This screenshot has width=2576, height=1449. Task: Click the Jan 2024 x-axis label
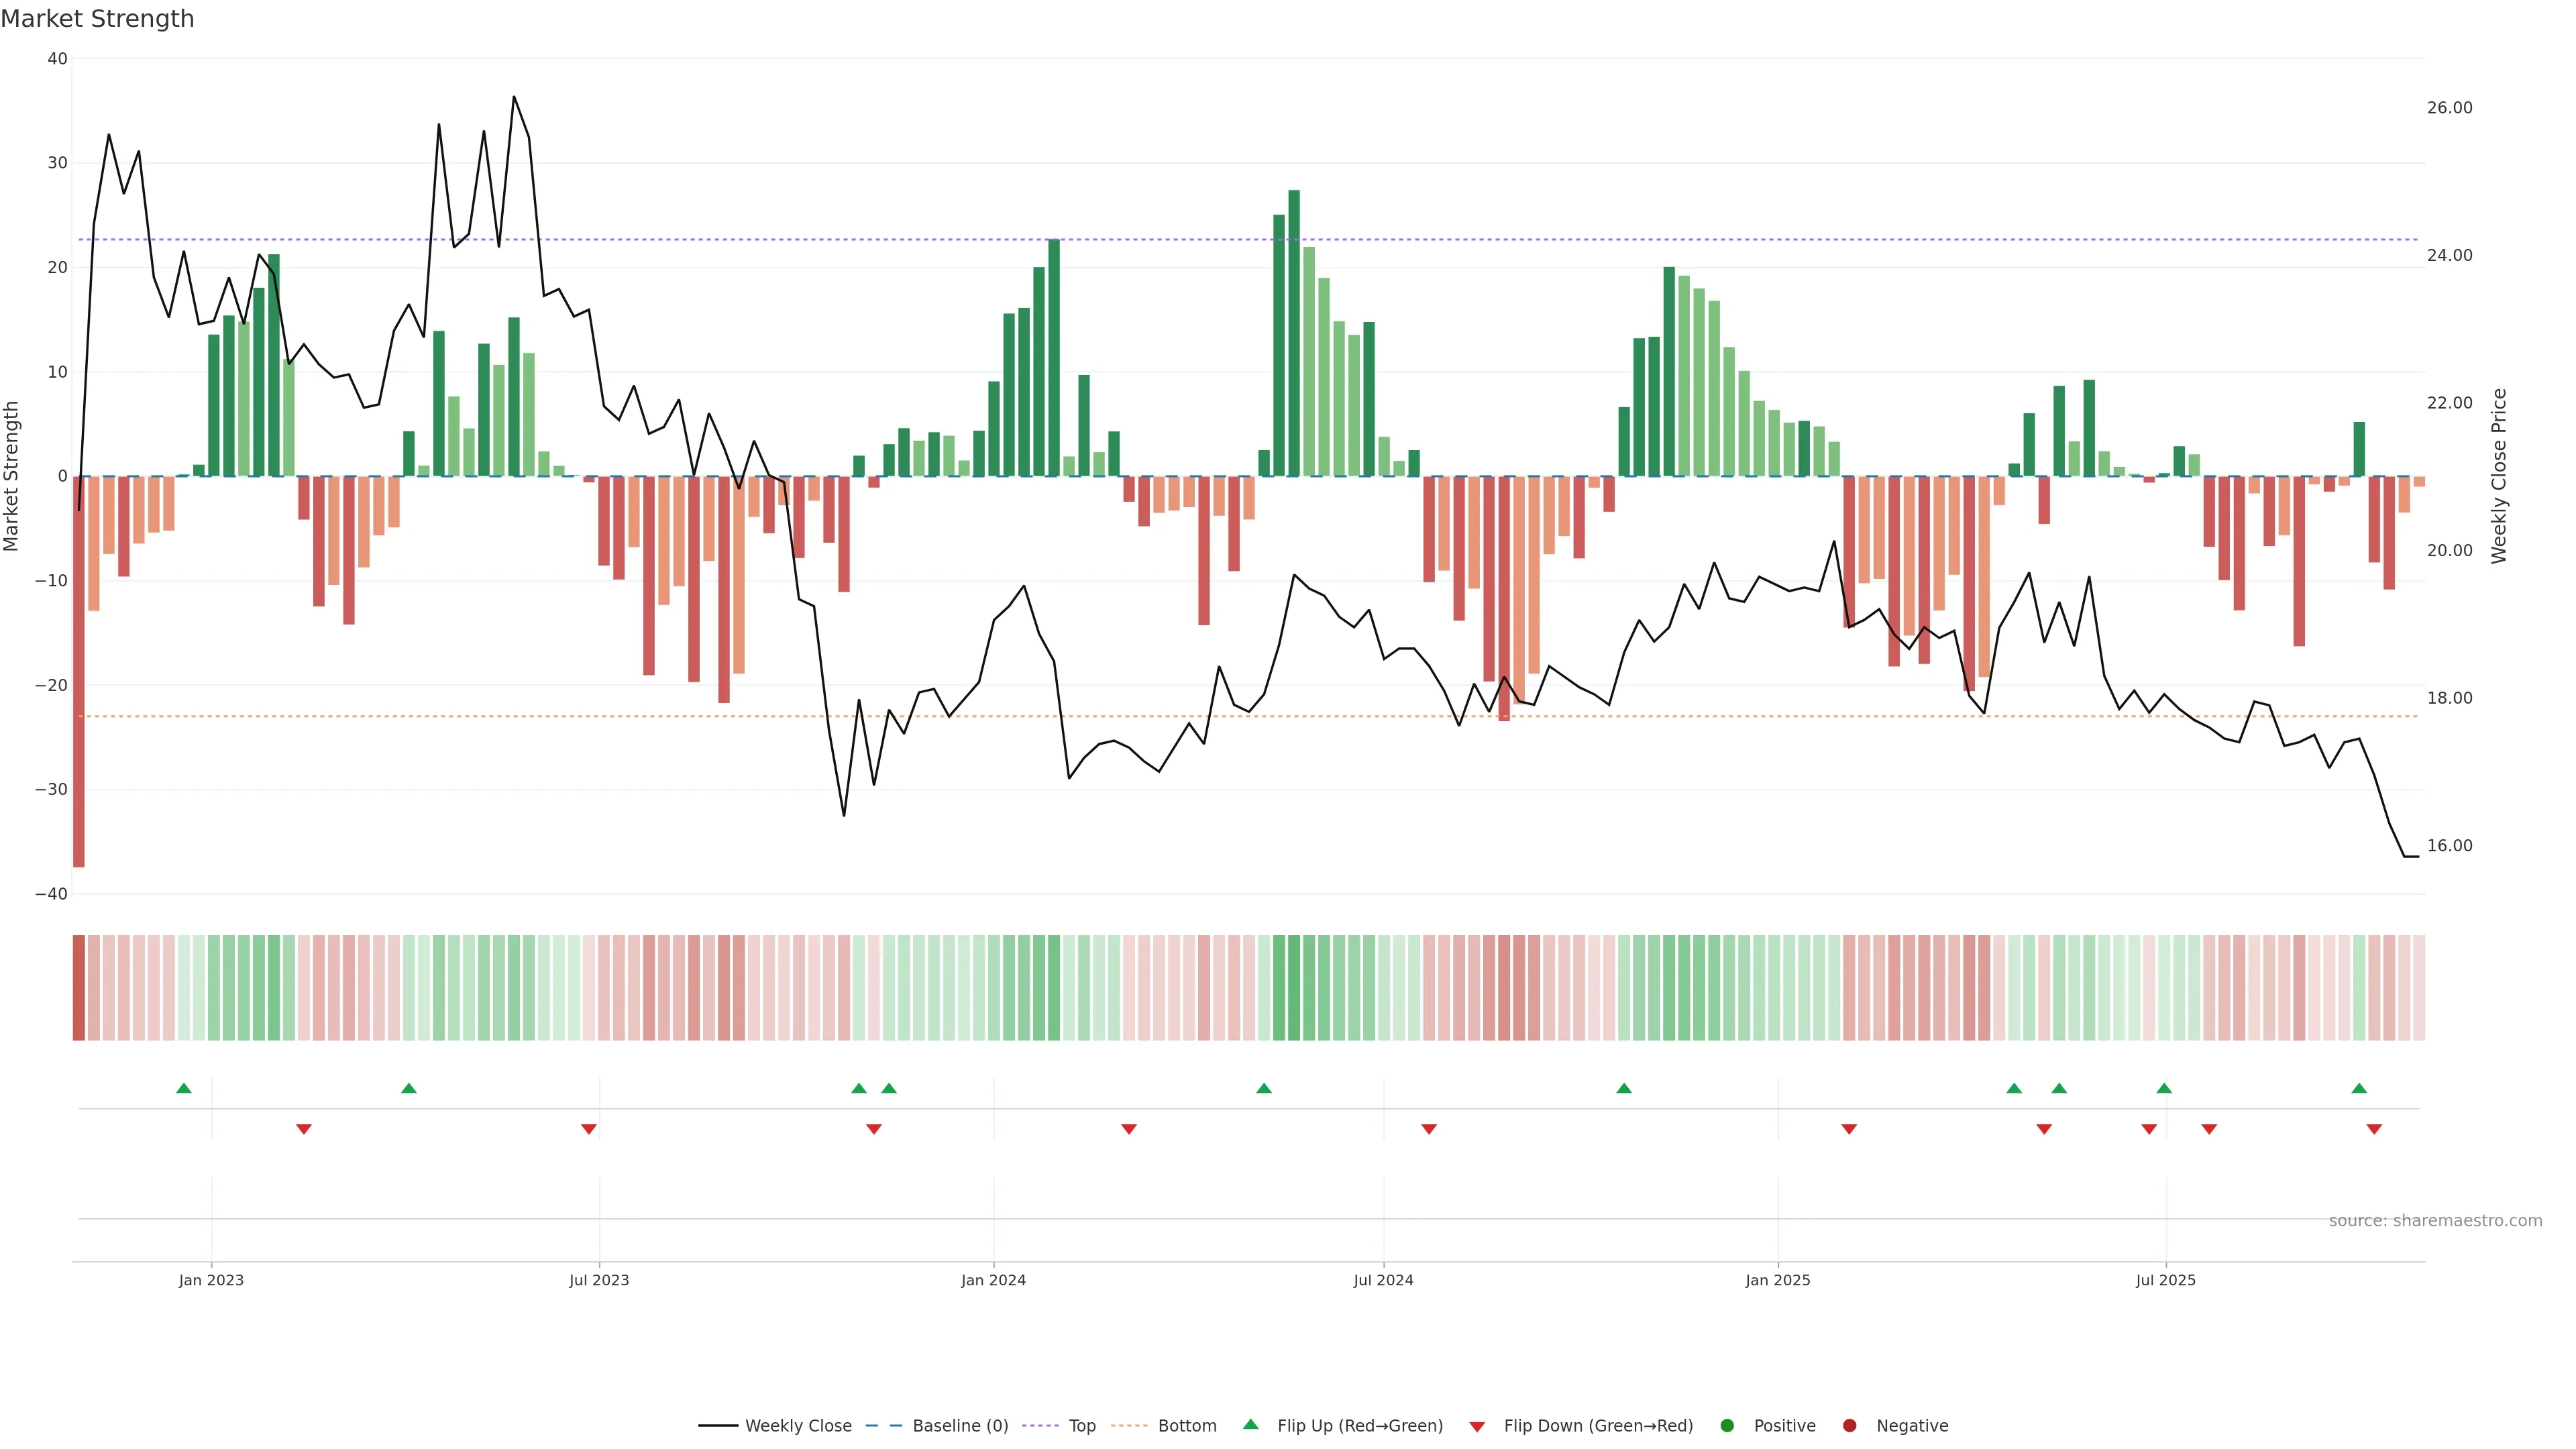point(993,1280)
